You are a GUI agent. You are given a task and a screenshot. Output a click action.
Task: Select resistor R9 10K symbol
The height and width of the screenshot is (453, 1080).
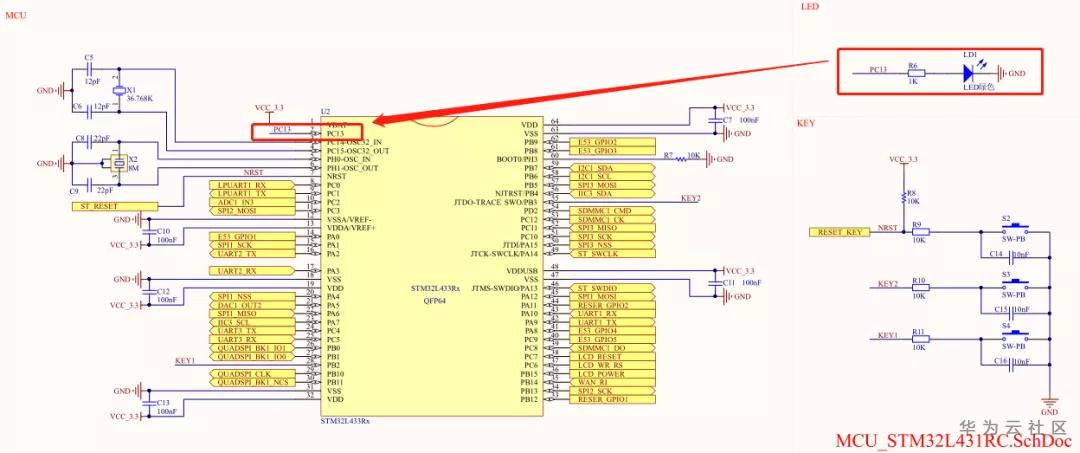point(921,232)
